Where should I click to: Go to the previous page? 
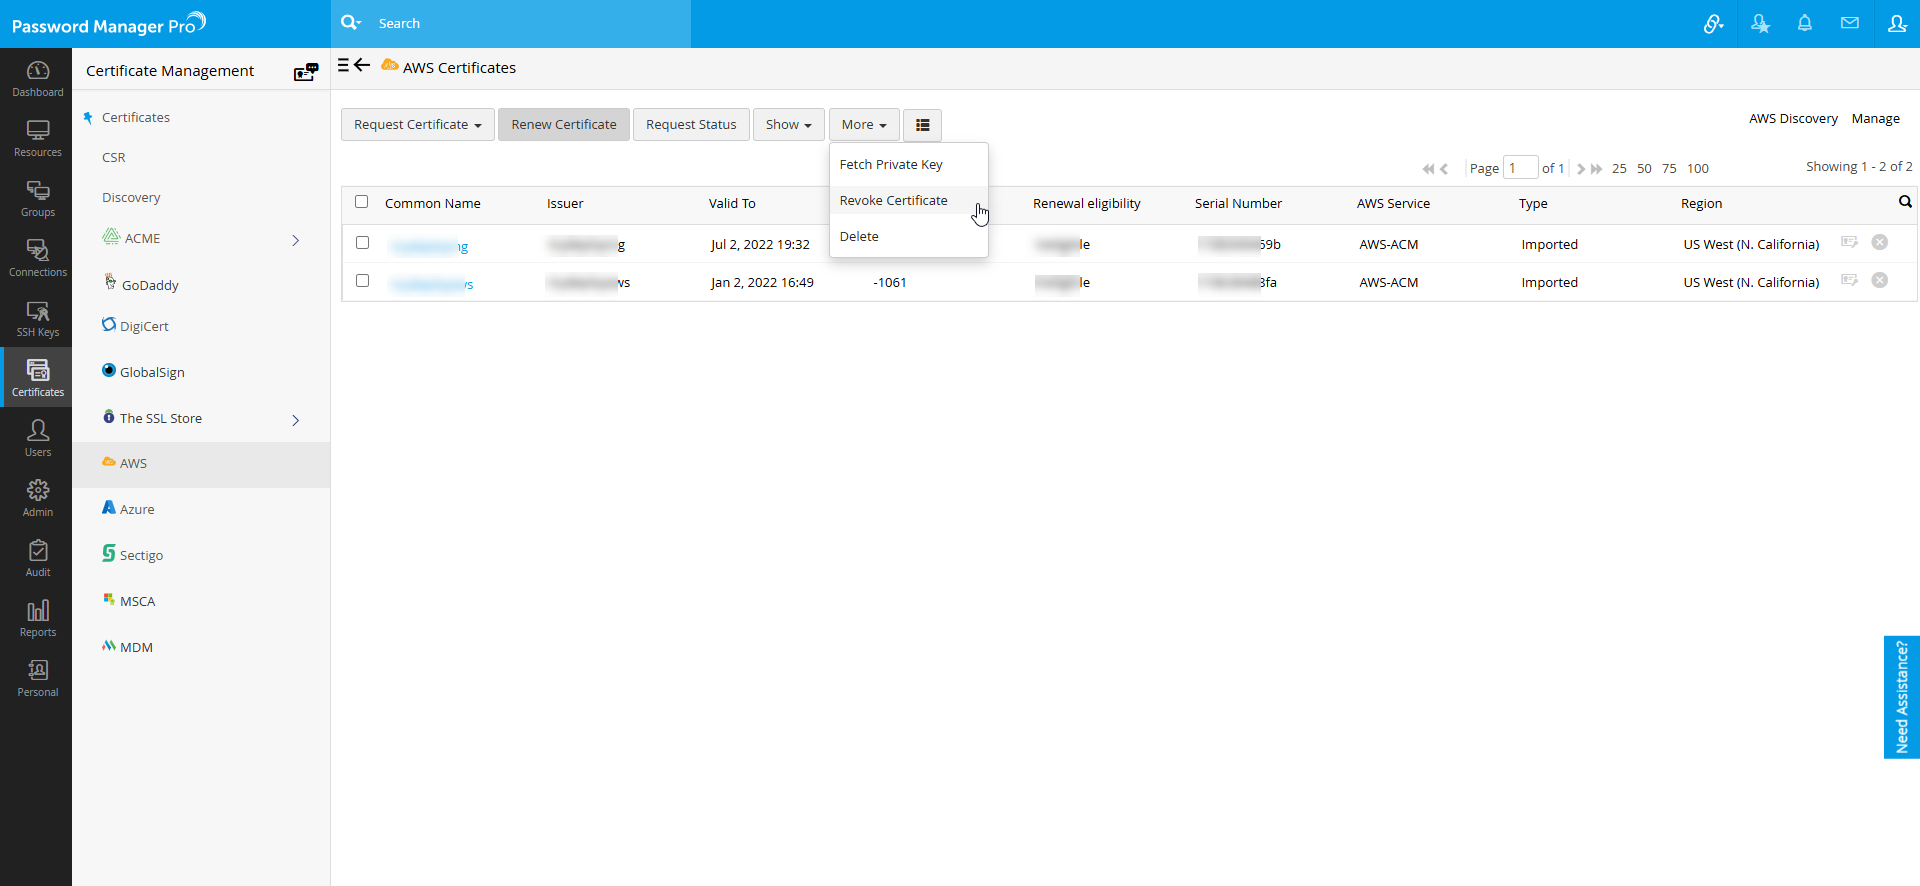1444,169
